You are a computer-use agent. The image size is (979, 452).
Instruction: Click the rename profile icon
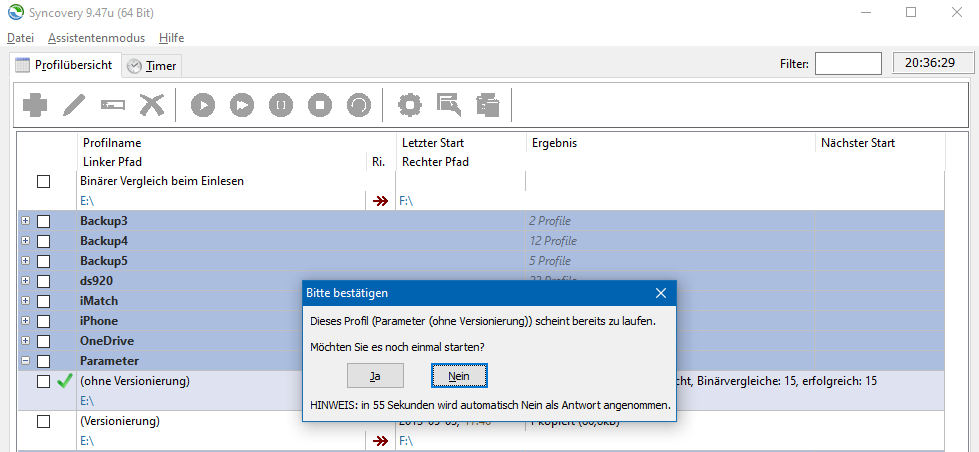112,104
